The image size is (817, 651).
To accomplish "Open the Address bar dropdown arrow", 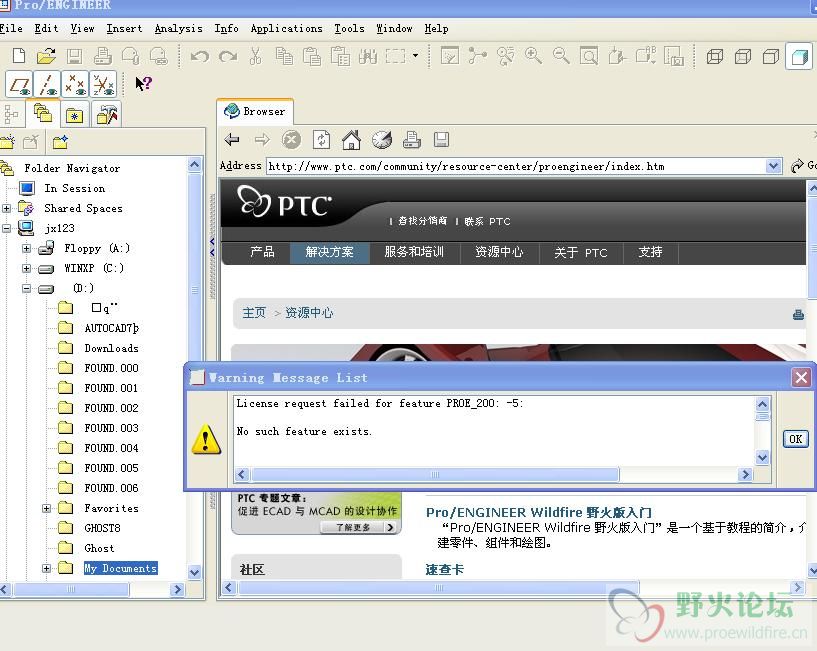I will 774,166.
